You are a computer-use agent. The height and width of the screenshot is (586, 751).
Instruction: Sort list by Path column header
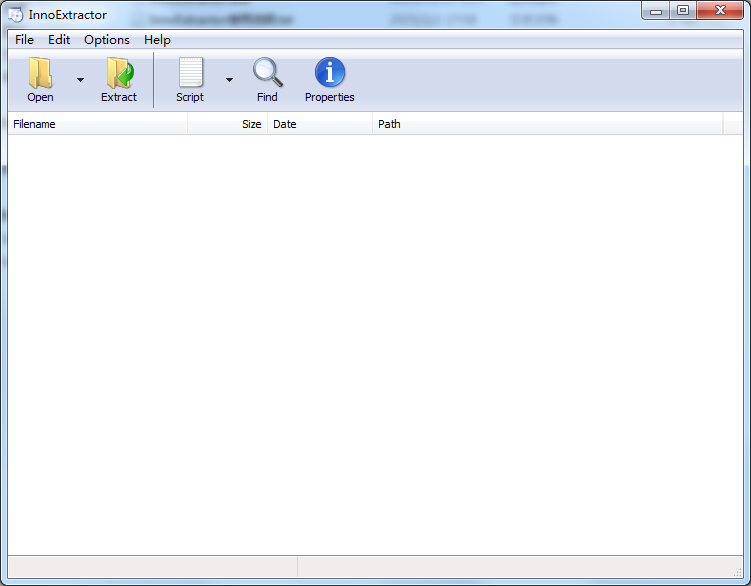547,124
